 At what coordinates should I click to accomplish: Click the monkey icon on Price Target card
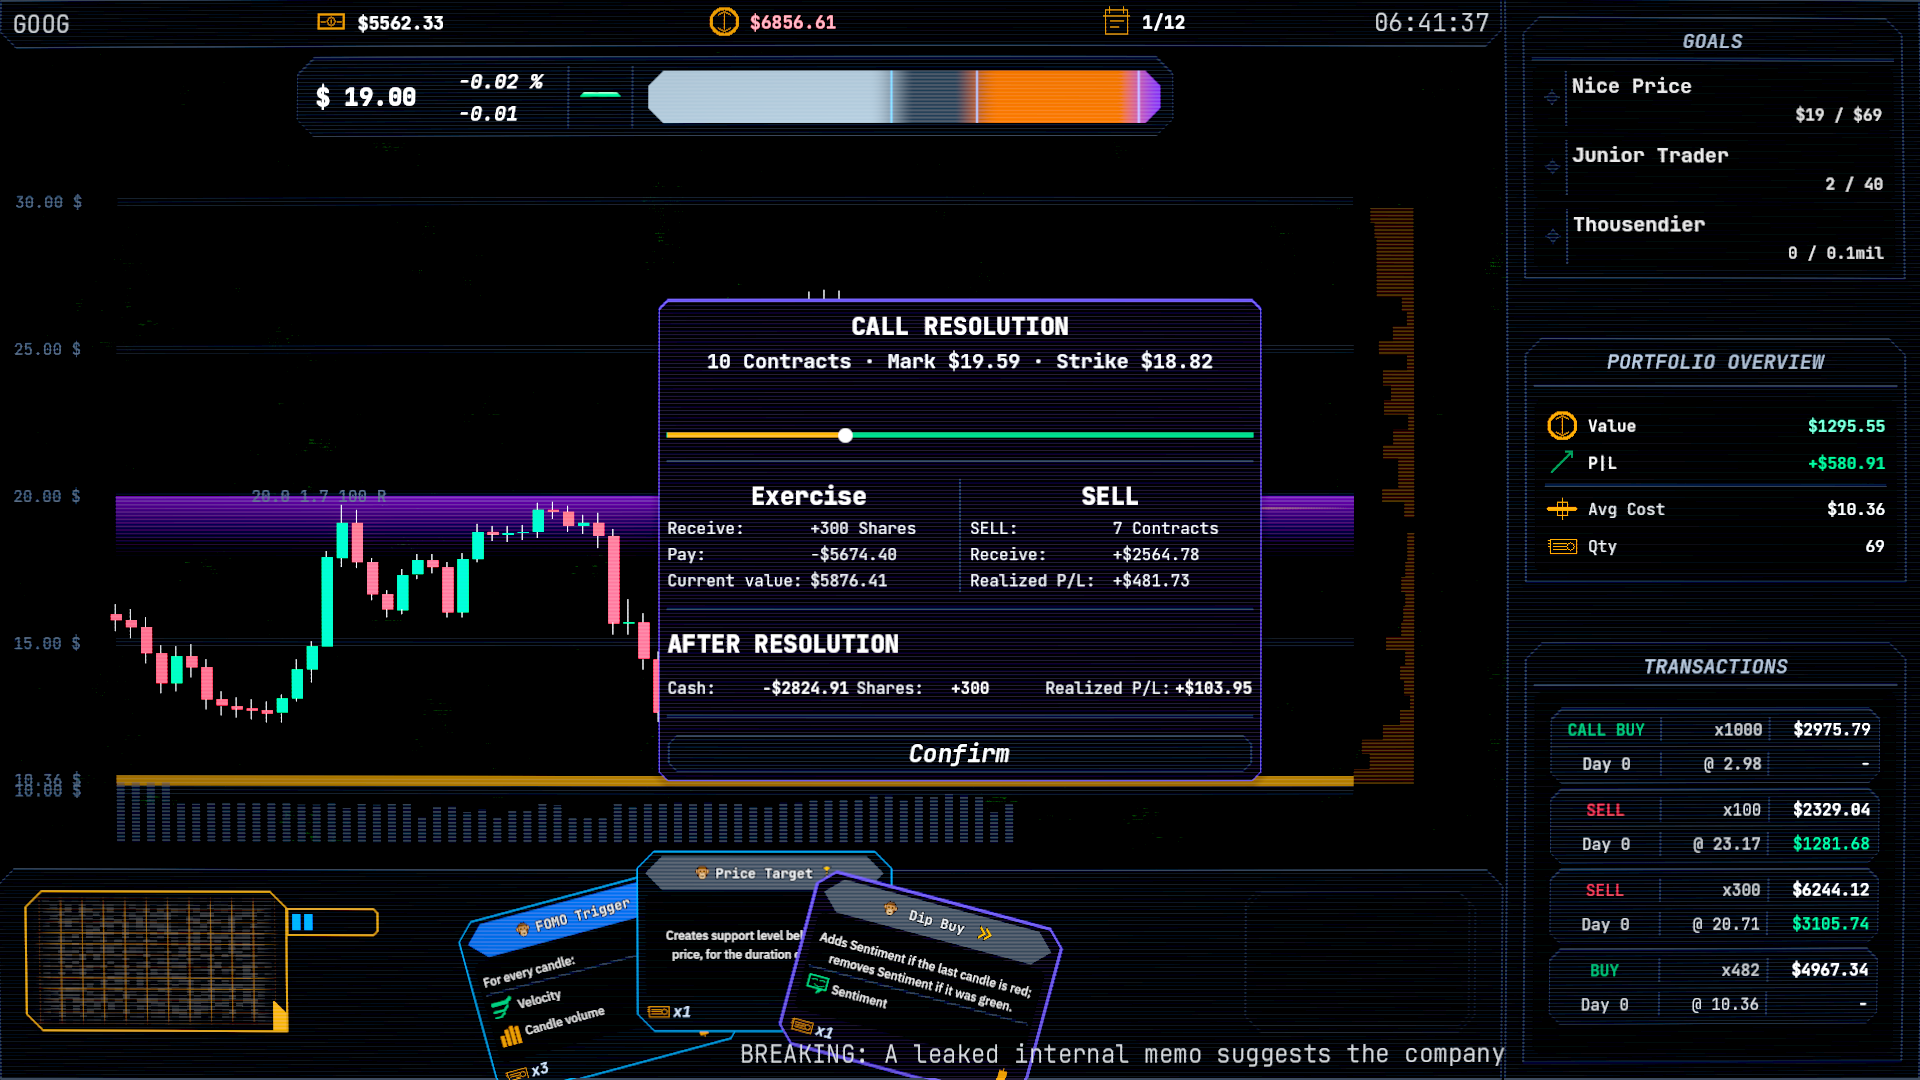(702, 873)
